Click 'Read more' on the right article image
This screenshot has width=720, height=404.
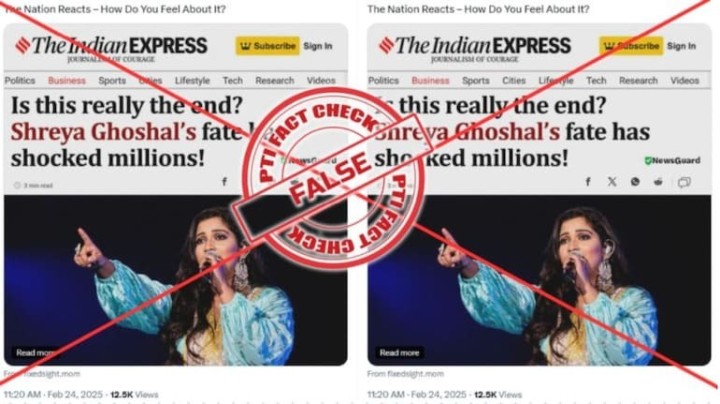[399, 353]
